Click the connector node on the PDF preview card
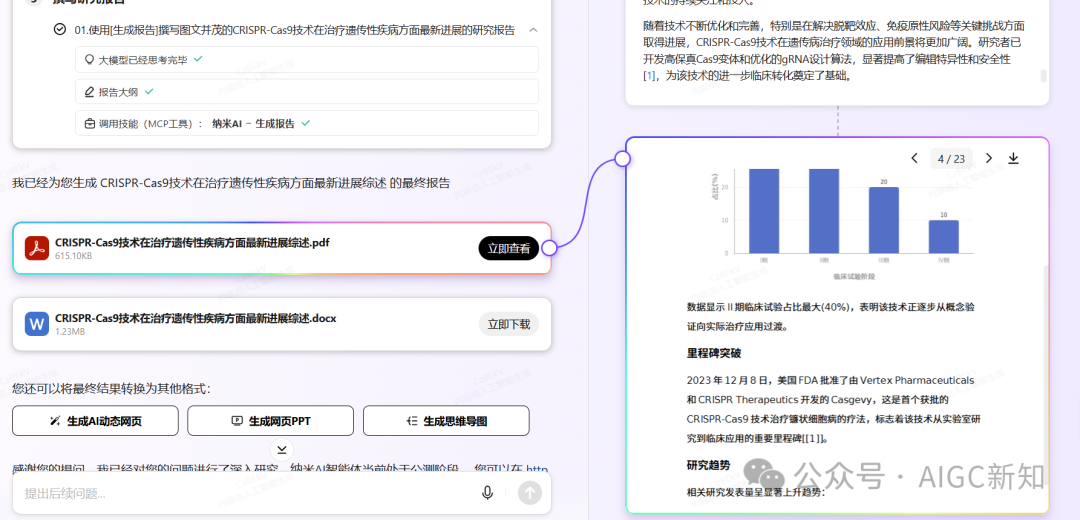 click(622, 159)
